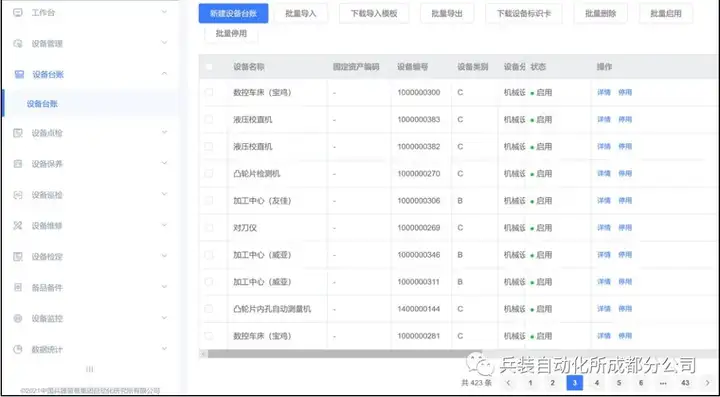The width and height of the screenshot is (720, 397).
Task: Expand the 设备维修 menu chevron
Action: 164,225
